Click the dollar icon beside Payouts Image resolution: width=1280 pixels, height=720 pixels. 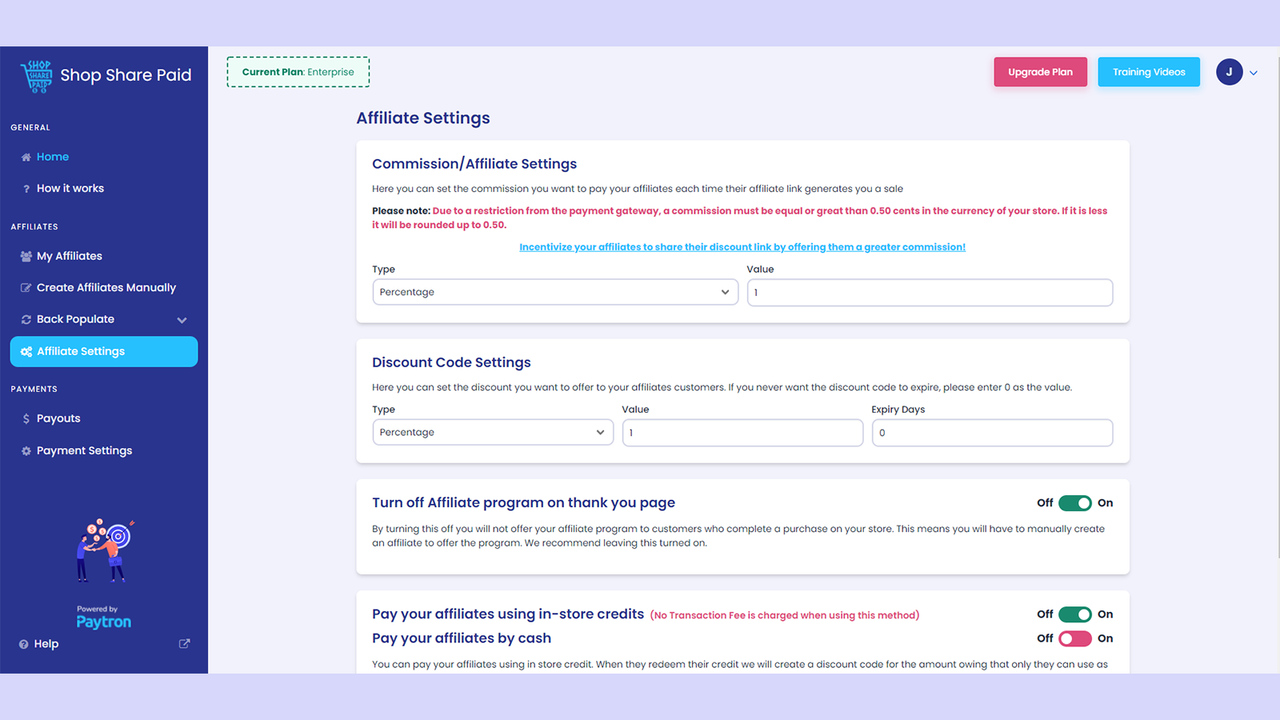click(26, 419)
